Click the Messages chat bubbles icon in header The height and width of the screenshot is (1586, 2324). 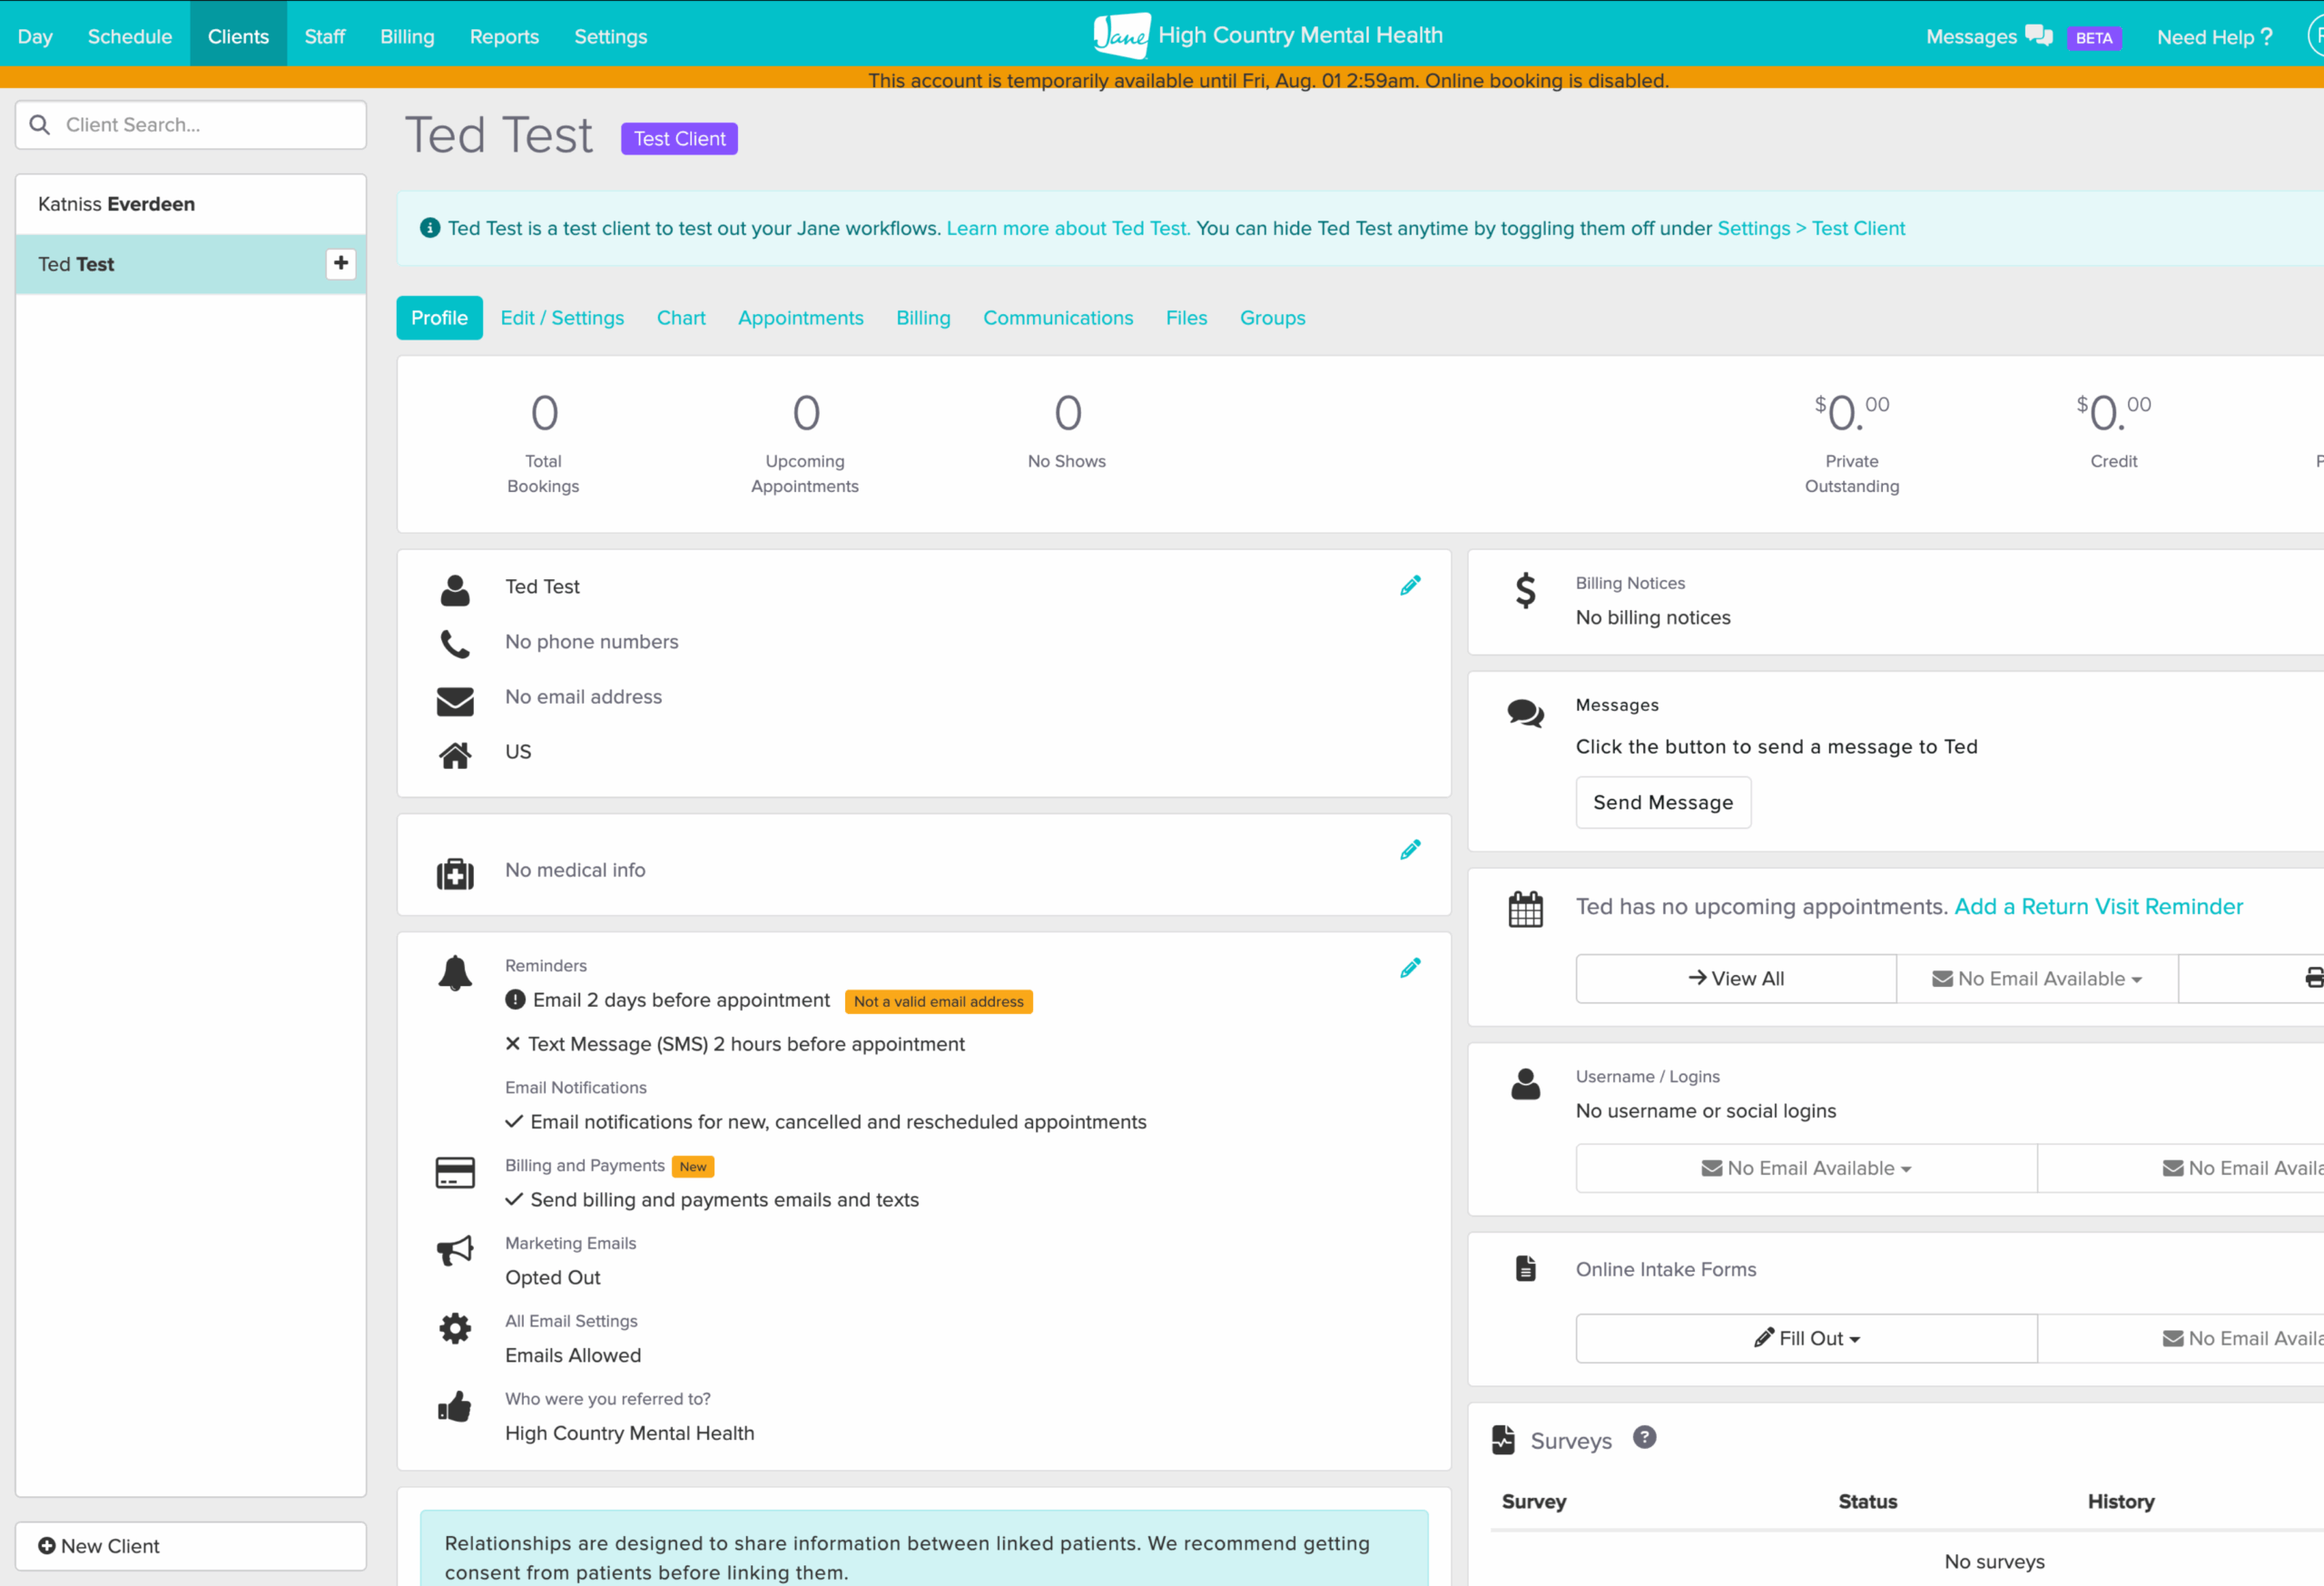click(2038, 36)
